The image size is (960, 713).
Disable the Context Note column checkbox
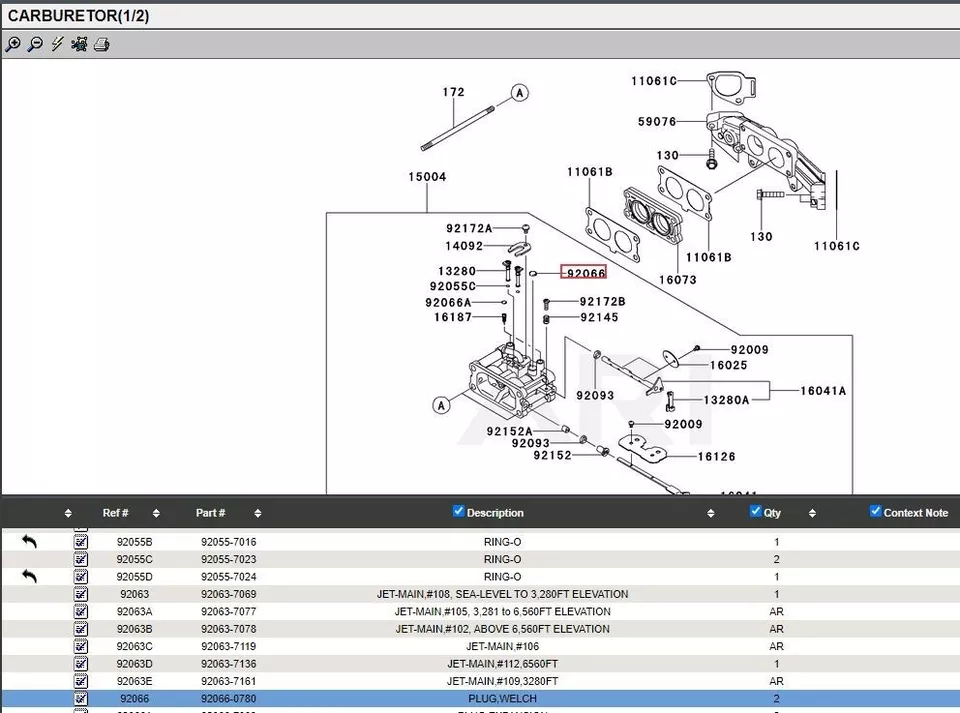coord(876,511)
